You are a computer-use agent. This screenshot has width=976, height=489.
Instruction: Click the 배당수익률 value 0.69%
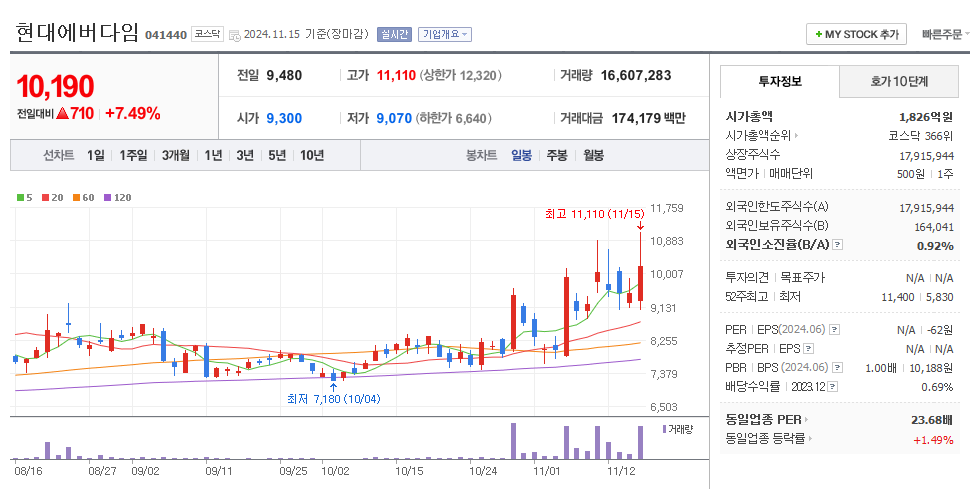[937, 387]
